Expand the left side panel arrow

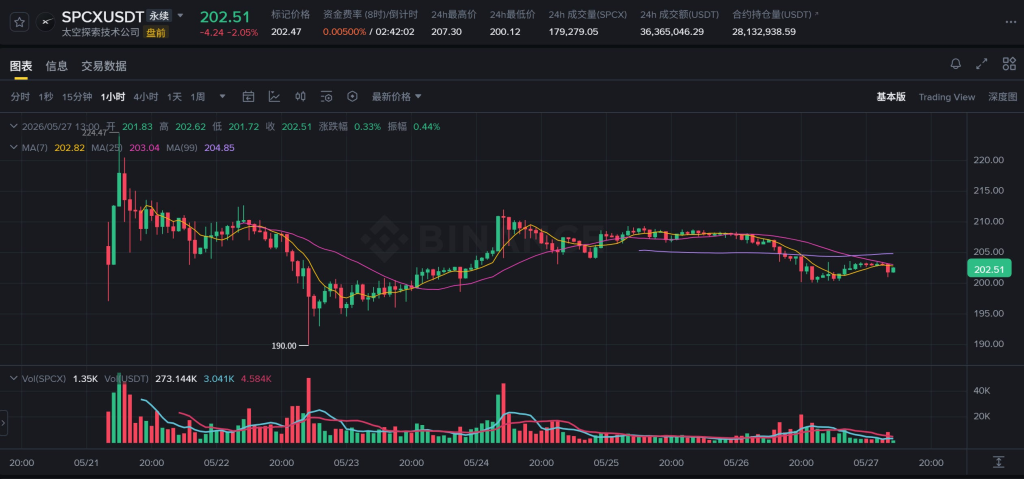coord(3,423)
